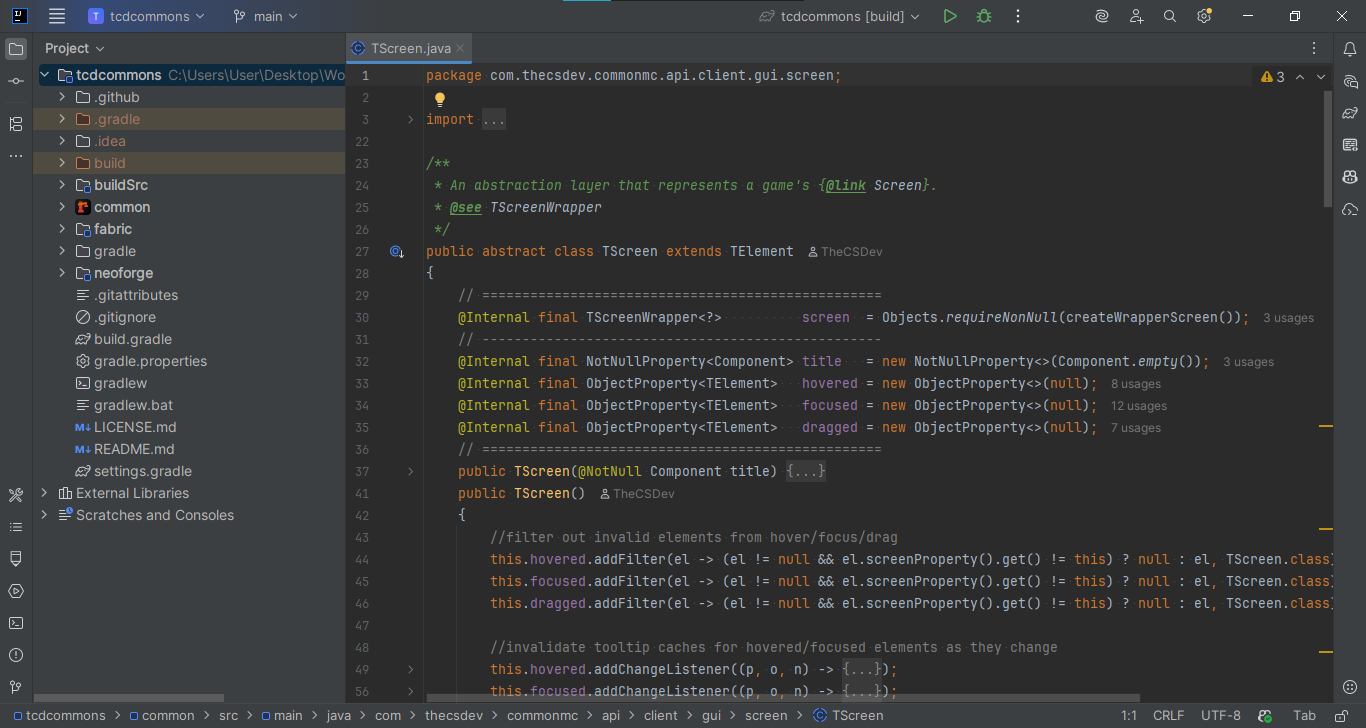Open the IDE Settings gear

point(1204,16)
